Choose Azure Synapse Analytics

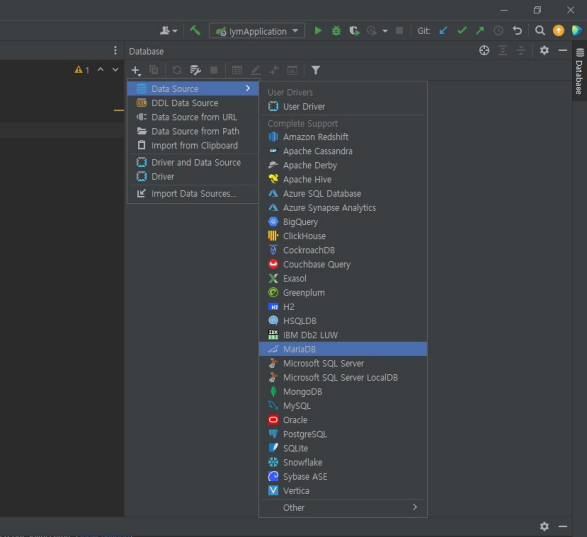[343, 208]
